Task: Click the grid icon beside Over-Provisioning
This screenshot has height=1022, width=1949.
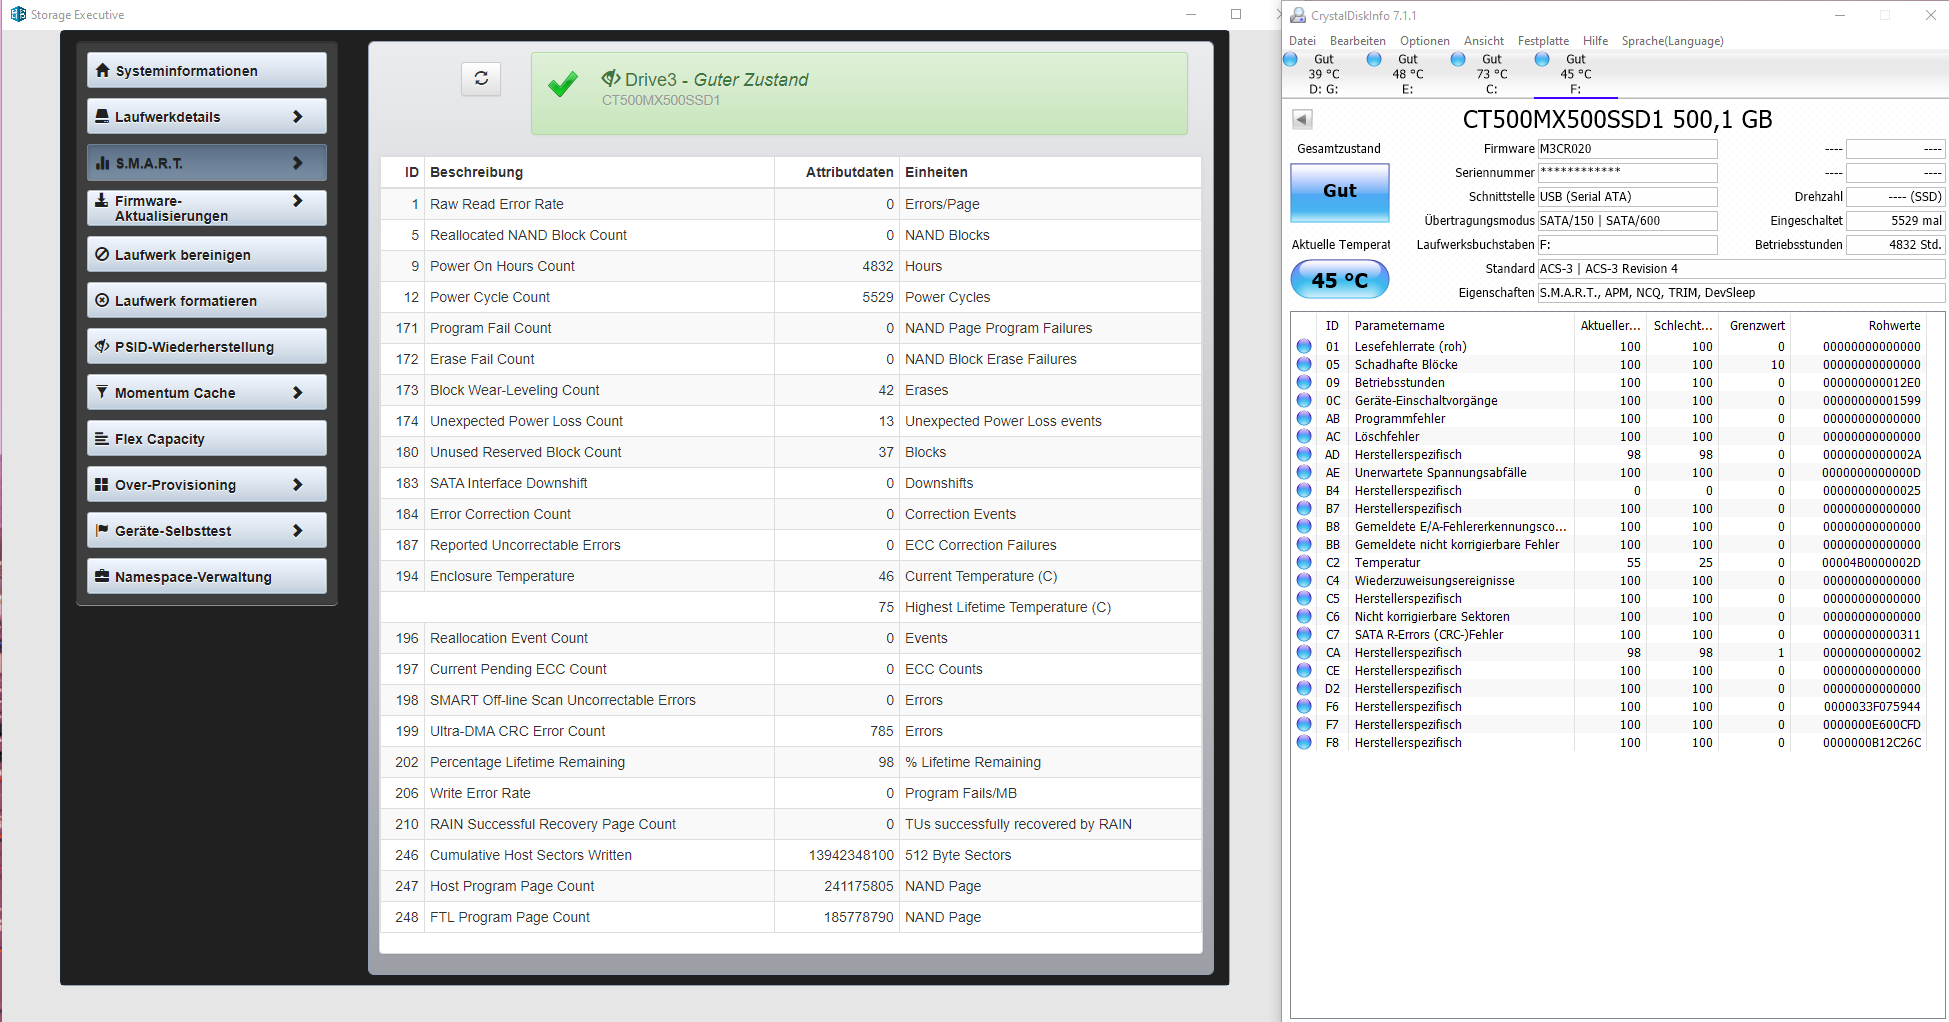Action: pyautogui.click(x=102, y=484)
